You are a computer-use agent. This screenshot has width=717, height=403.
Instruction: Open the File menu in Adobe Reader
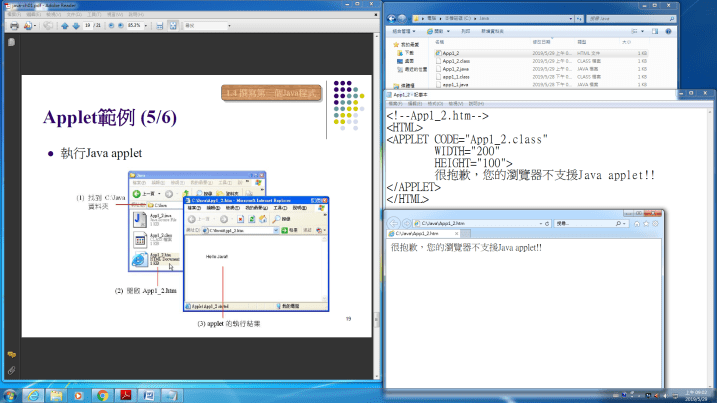point(11,16)
